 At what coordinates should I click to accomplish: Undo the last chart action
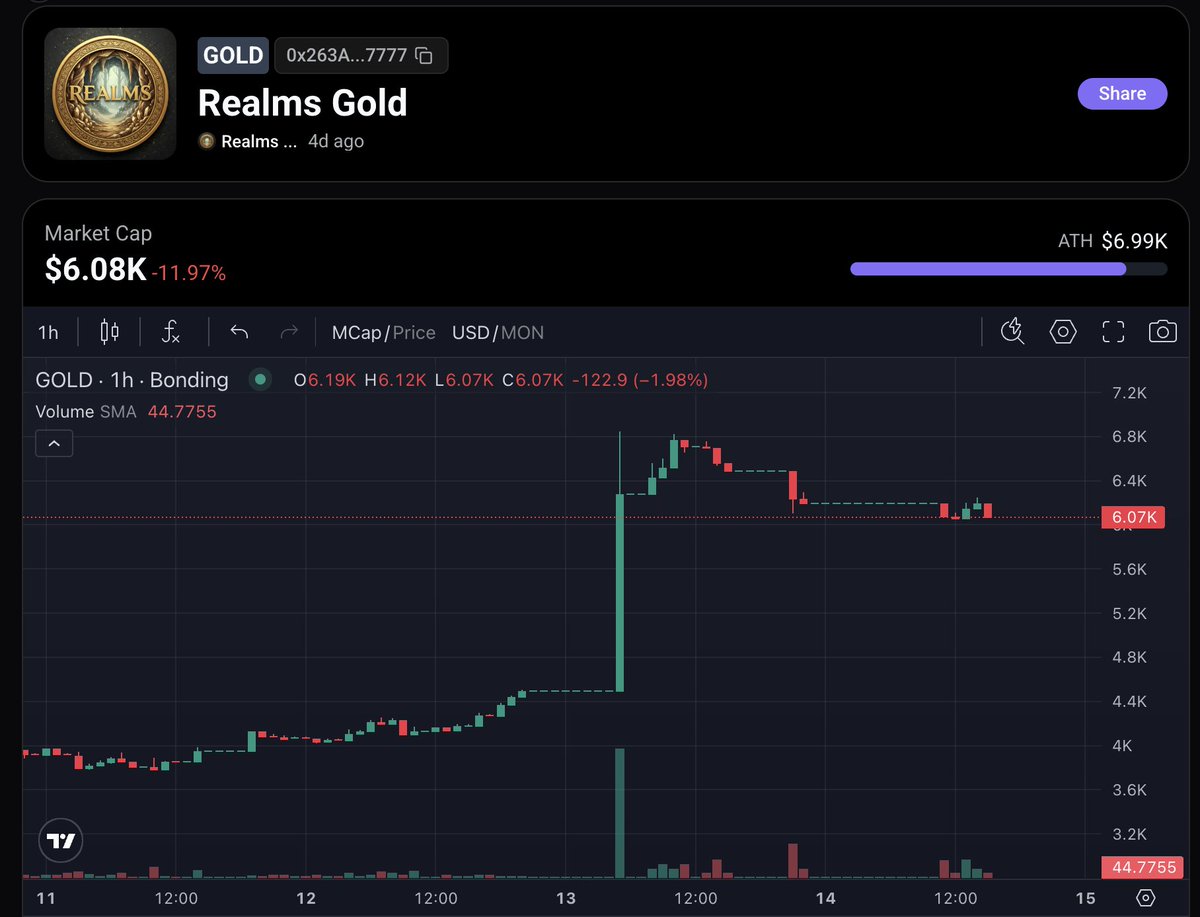[x=239, y=332]
